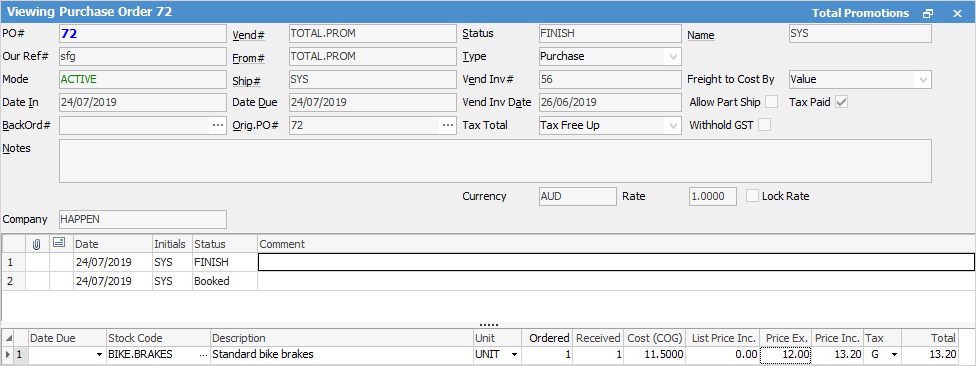Open Date Due dropdown in stock line
976x366 pixels.
pyautogui.click(x=99, y=355)
